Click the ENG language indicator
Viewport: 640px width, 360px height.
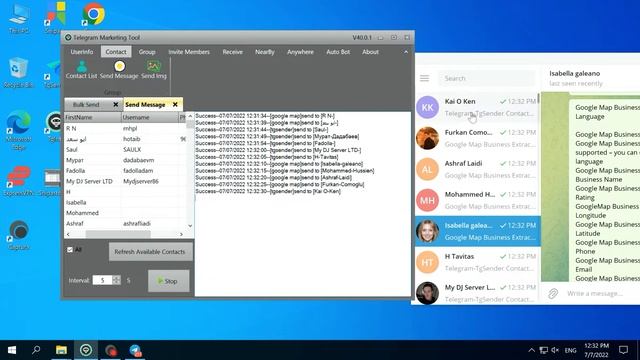[x=570, y=350]
